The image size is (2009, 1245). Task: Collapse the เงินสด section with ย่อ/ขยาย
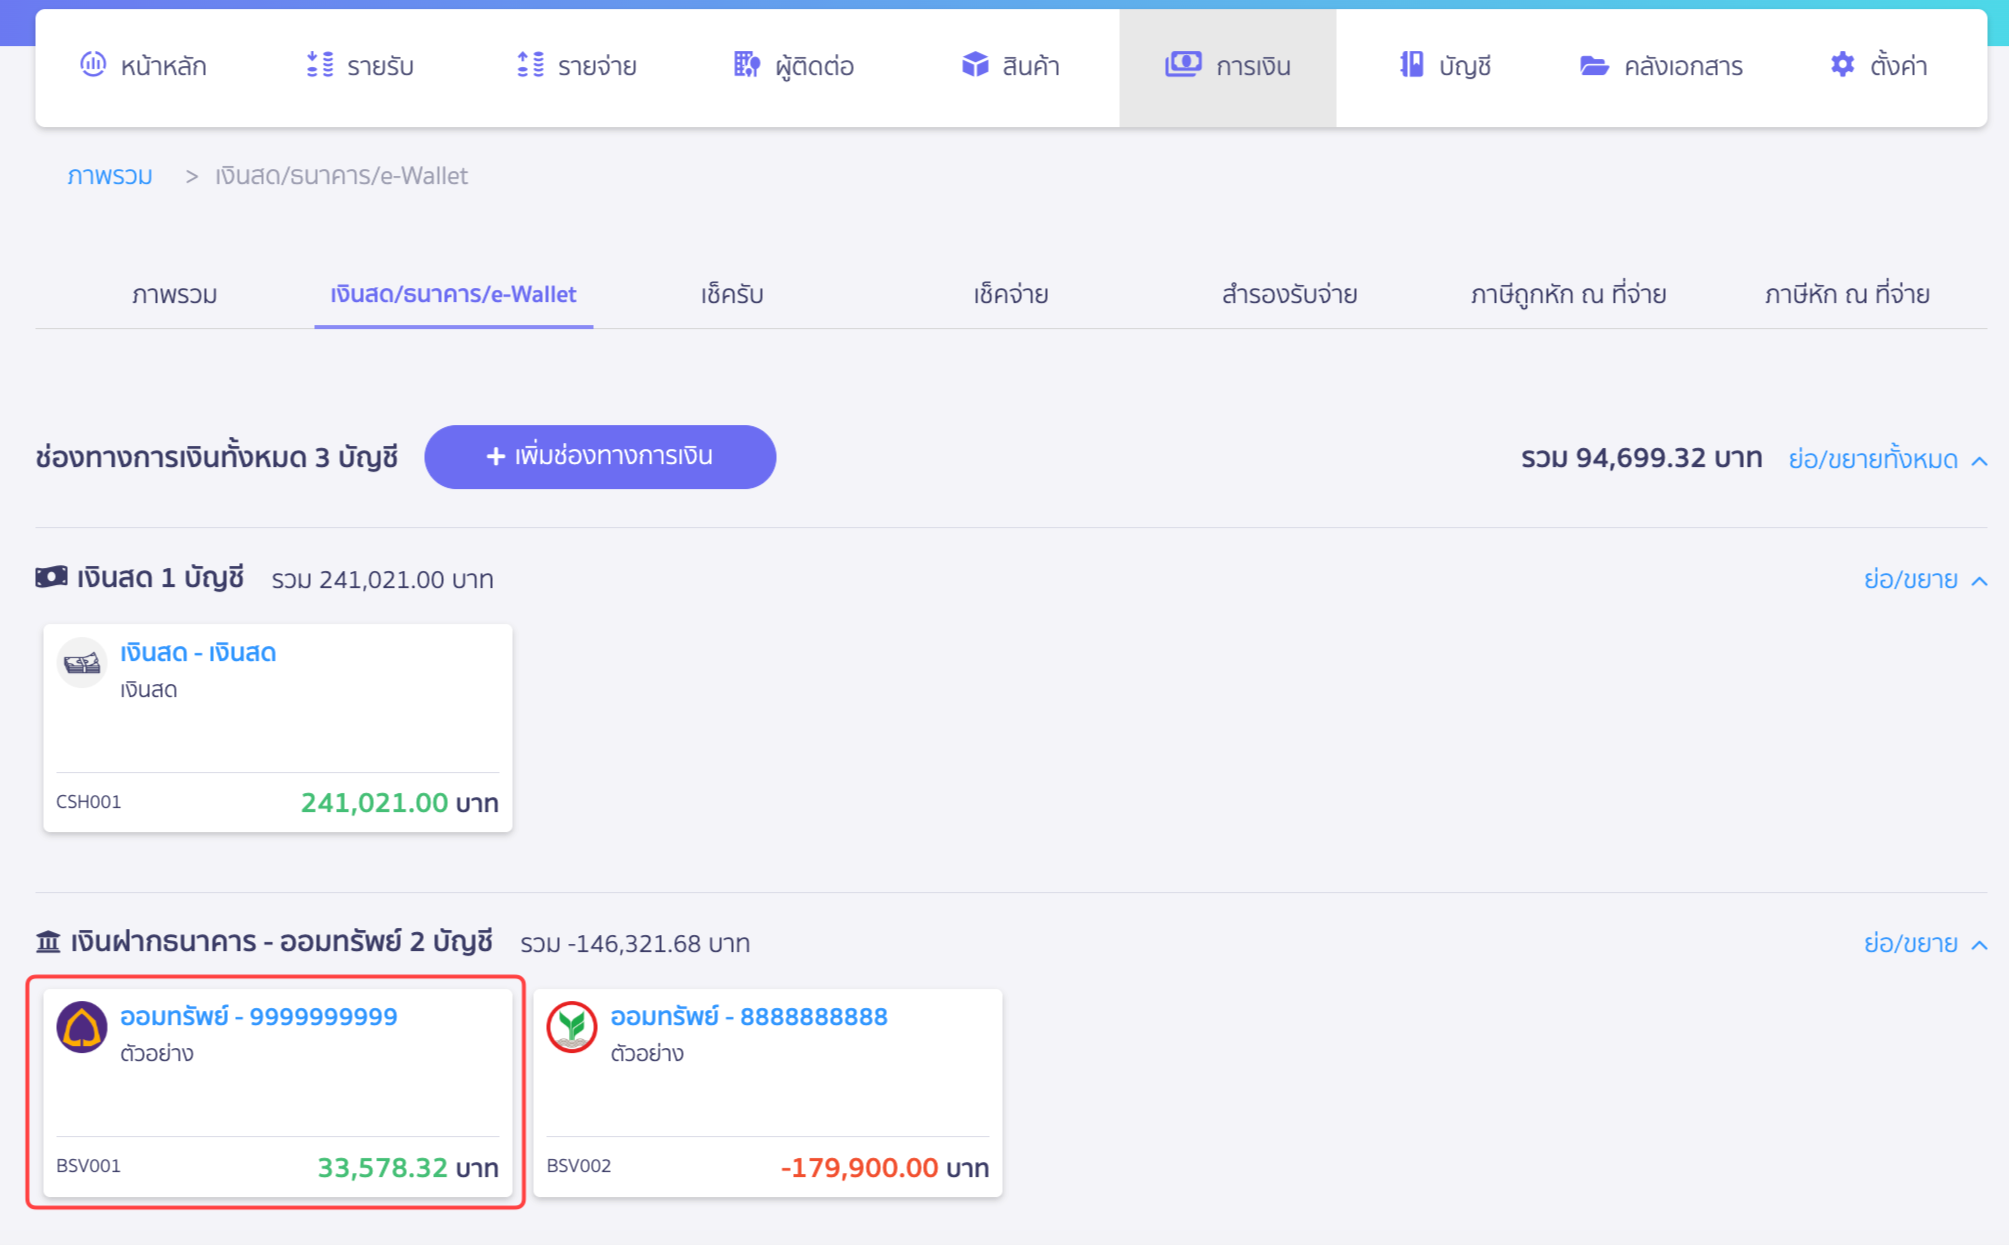click(1925, 580)
